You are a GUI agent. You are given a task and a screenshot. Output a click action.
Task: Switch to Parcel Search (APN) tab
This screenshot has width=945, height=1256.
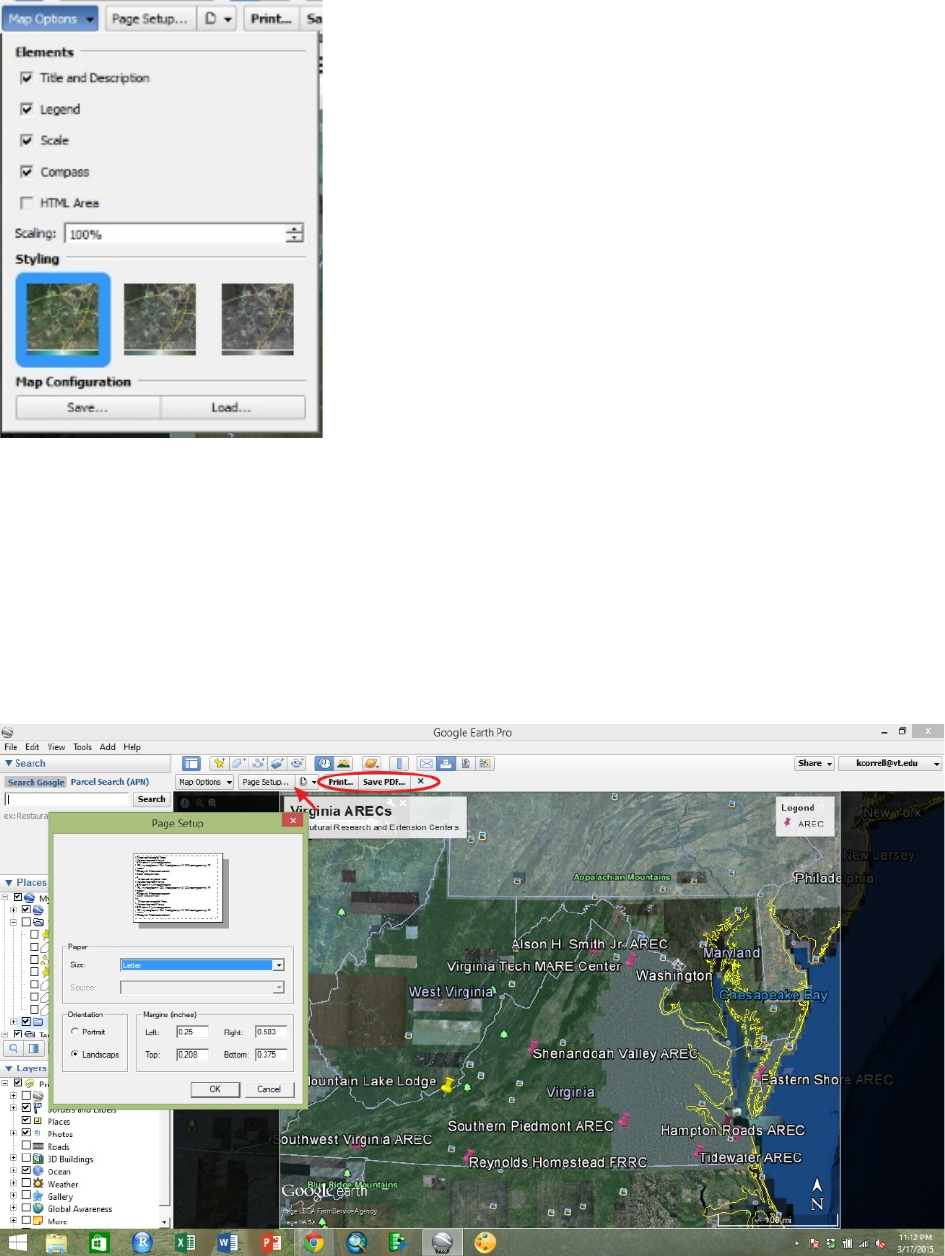[109, 781]
